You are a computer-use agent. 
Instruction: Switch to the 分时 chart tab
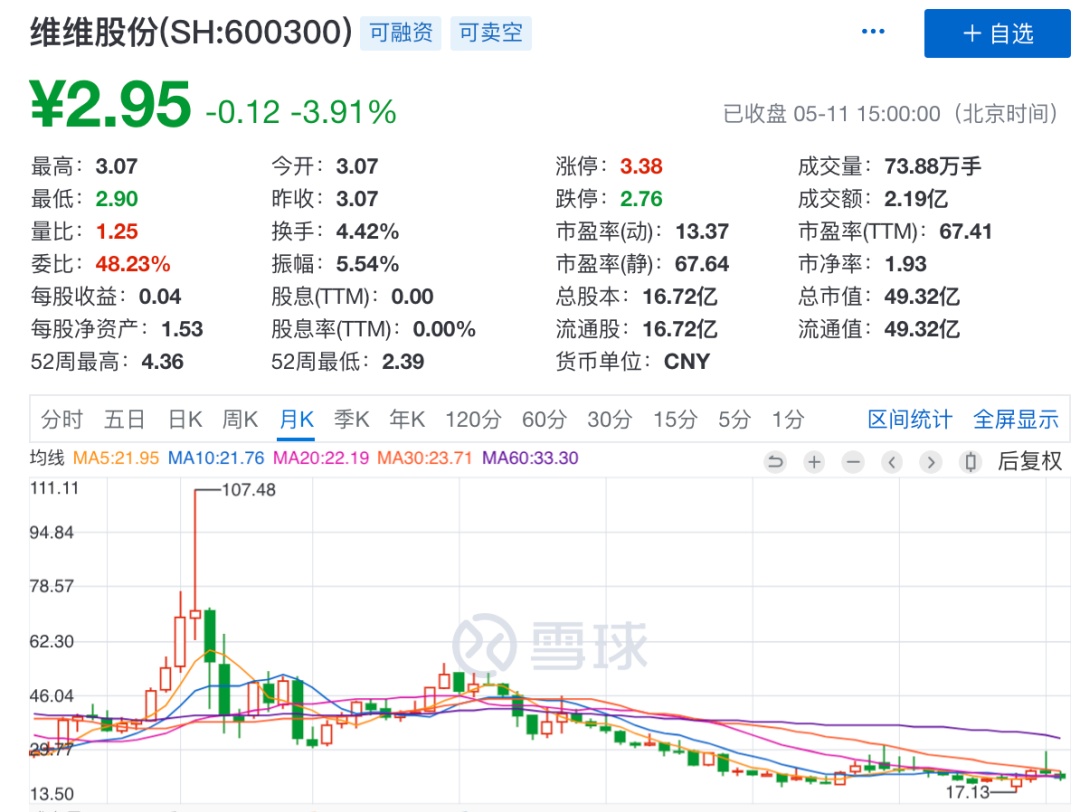point(63,420)
